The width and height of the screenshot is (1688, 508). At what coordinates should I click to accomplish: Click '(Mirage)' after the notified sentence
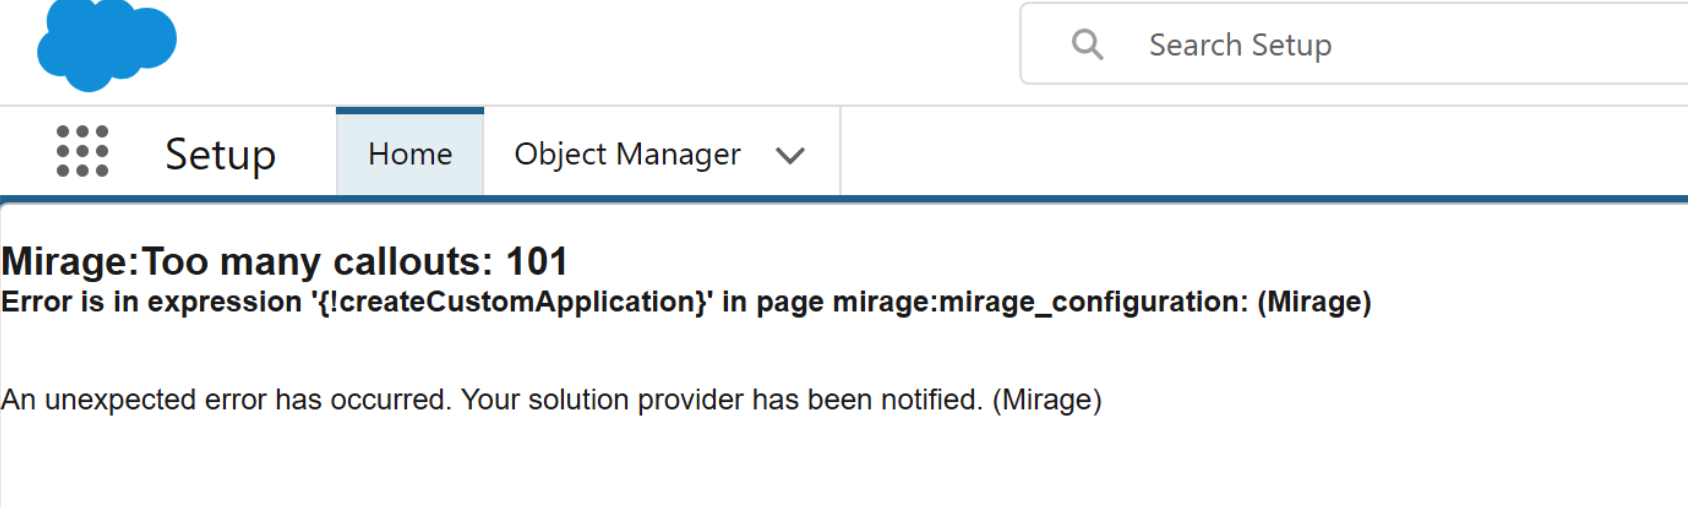1047,400
